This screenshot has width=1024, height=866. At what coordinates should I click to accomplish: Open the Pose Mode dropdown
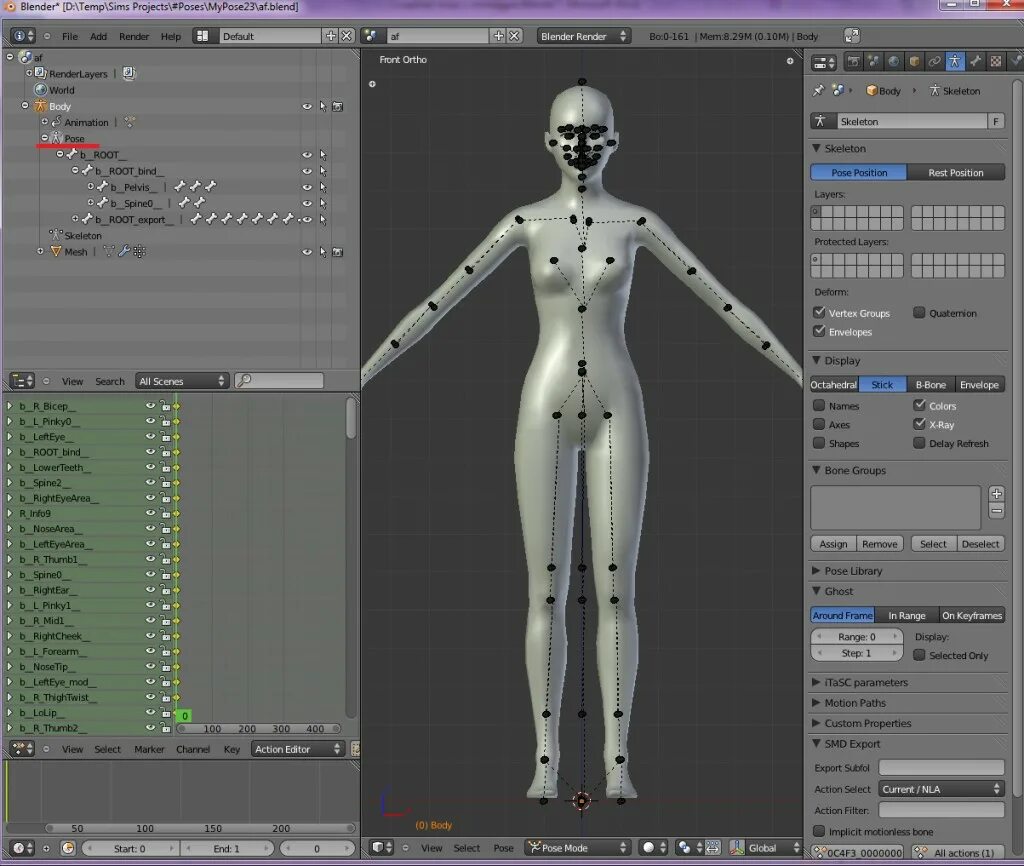(x=579, y=847)
